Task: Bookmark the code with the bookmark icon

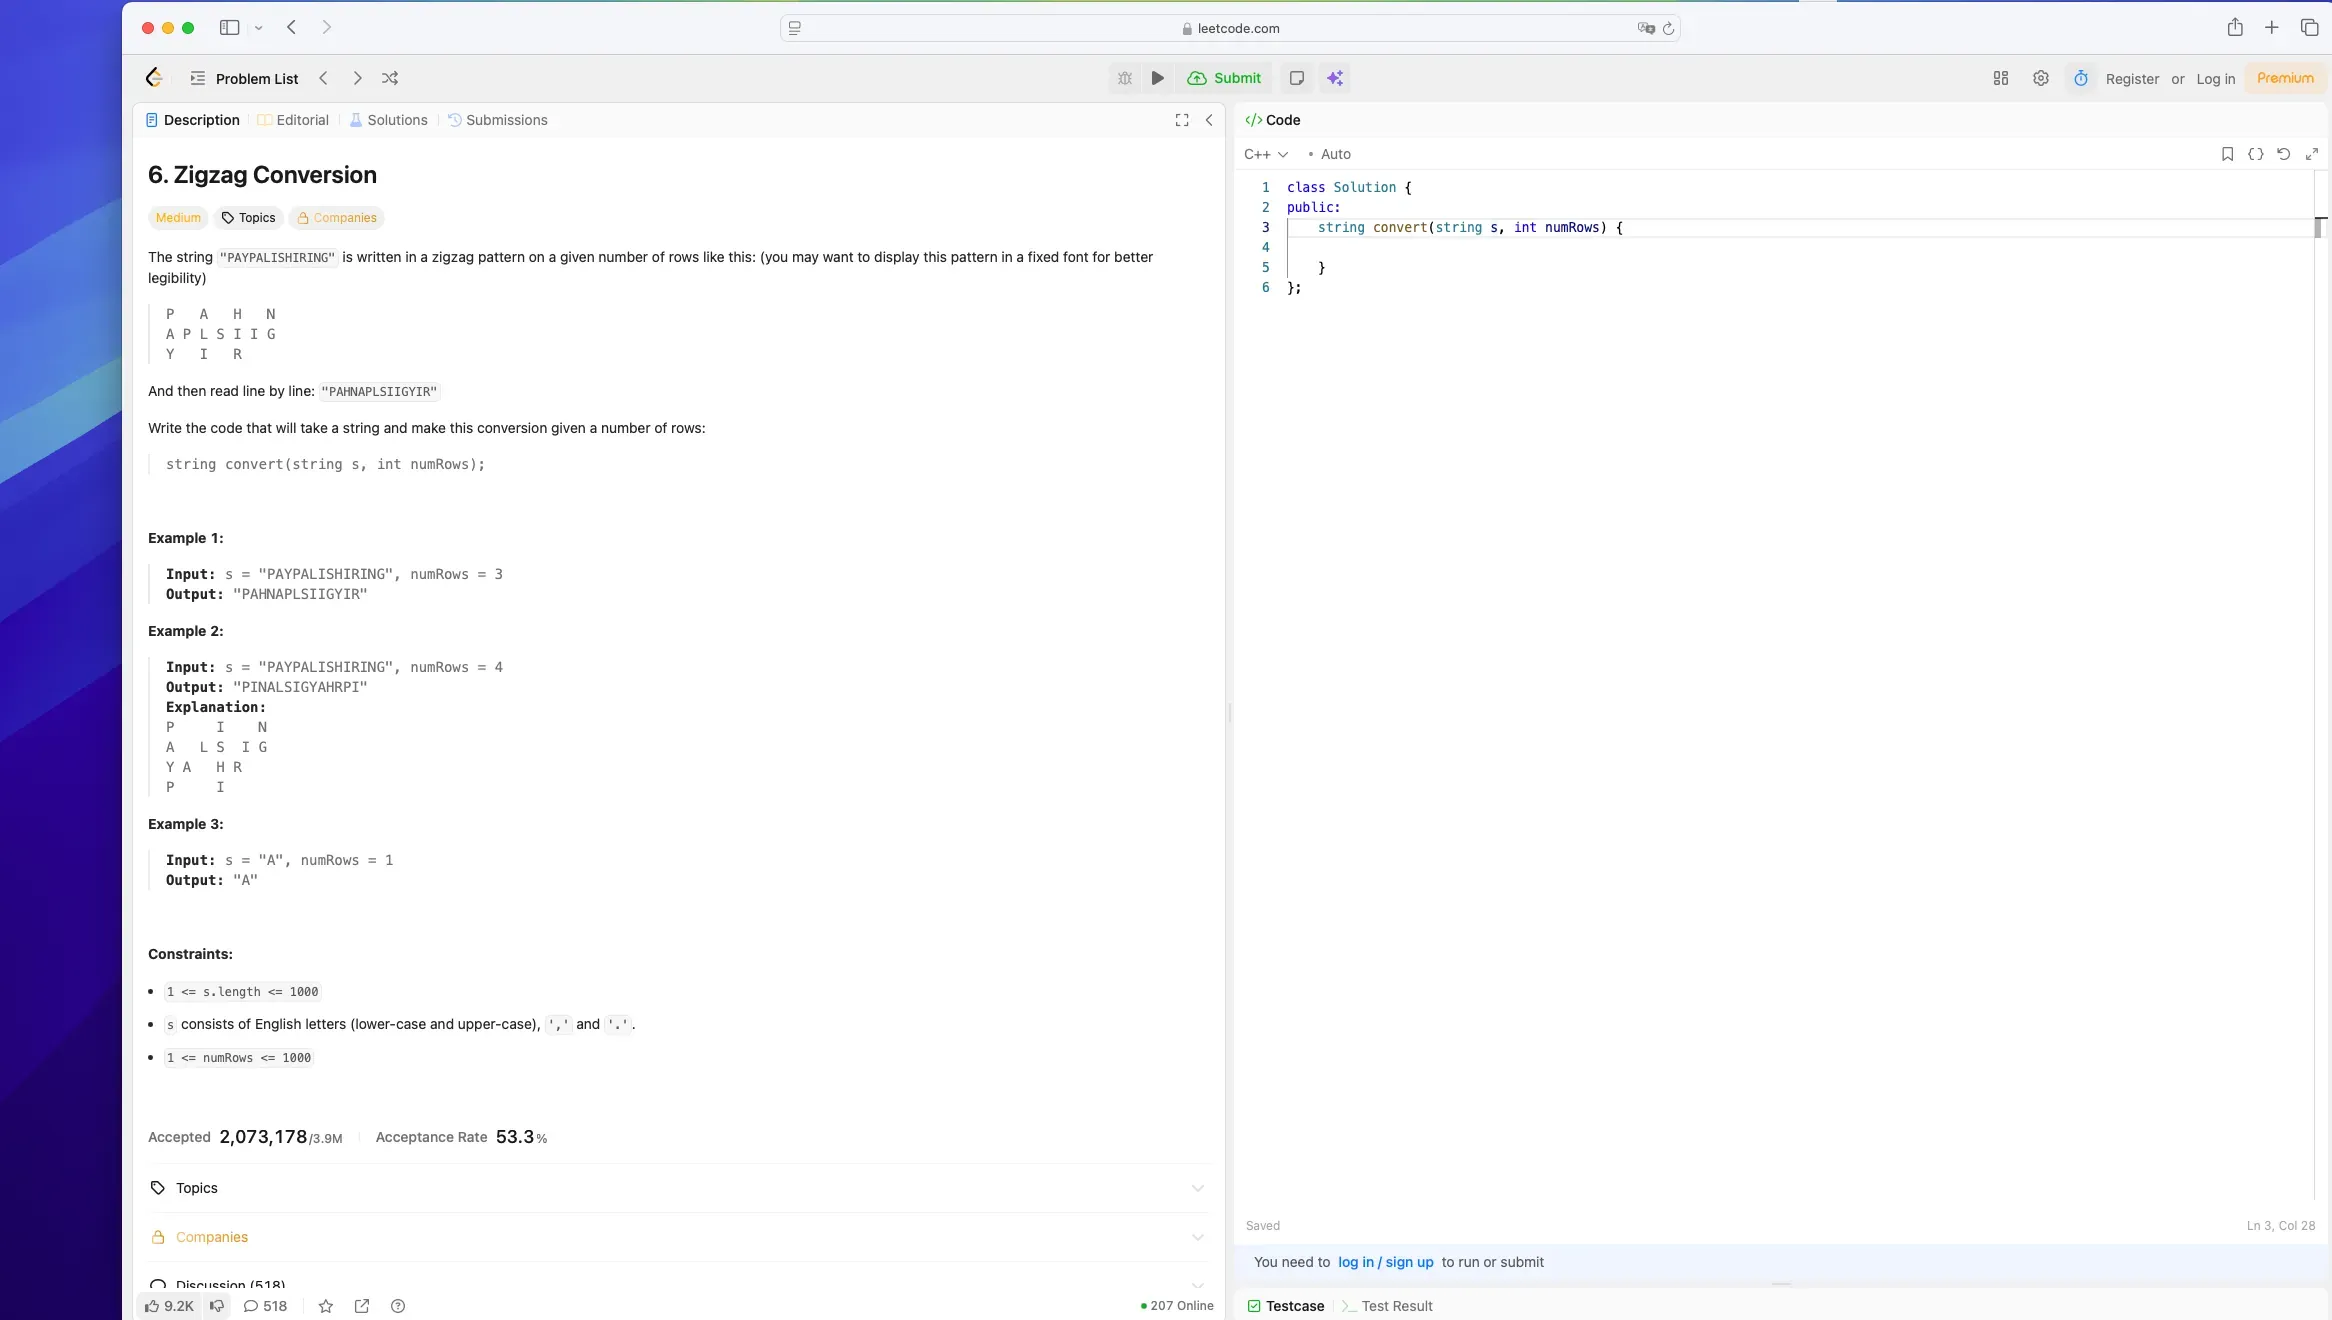Action: coord(2227,154)
